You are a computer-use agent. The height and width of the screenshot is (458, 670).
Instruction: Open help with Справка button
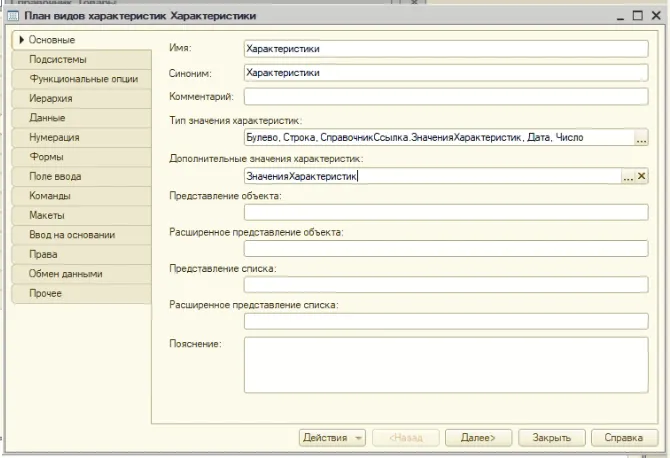(x=624, y=438)
